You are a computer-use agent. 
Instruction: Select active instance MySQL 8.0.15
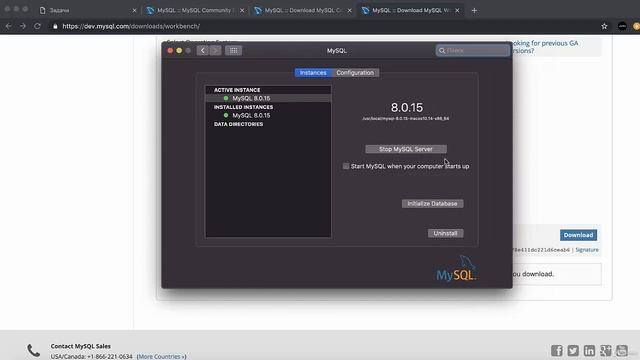268,98
